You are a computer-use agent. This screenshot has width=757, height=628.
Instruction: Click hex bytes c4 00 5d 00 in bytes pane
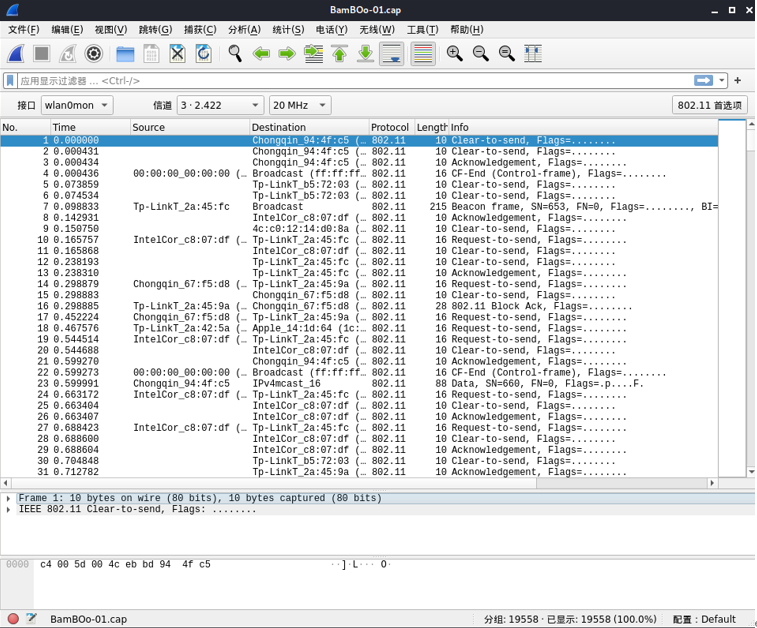click(x=71, y=564)
